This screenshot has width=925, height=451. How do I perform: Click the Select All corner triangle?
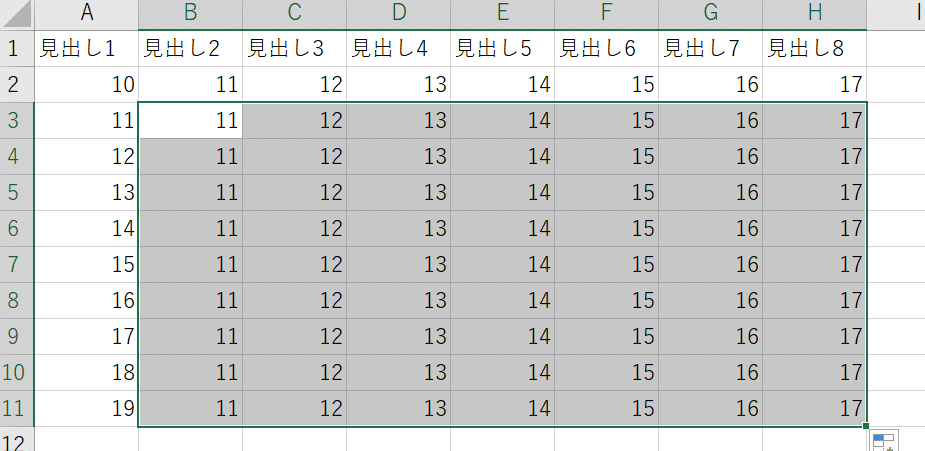pyautogui.click(x=17, y=15)
